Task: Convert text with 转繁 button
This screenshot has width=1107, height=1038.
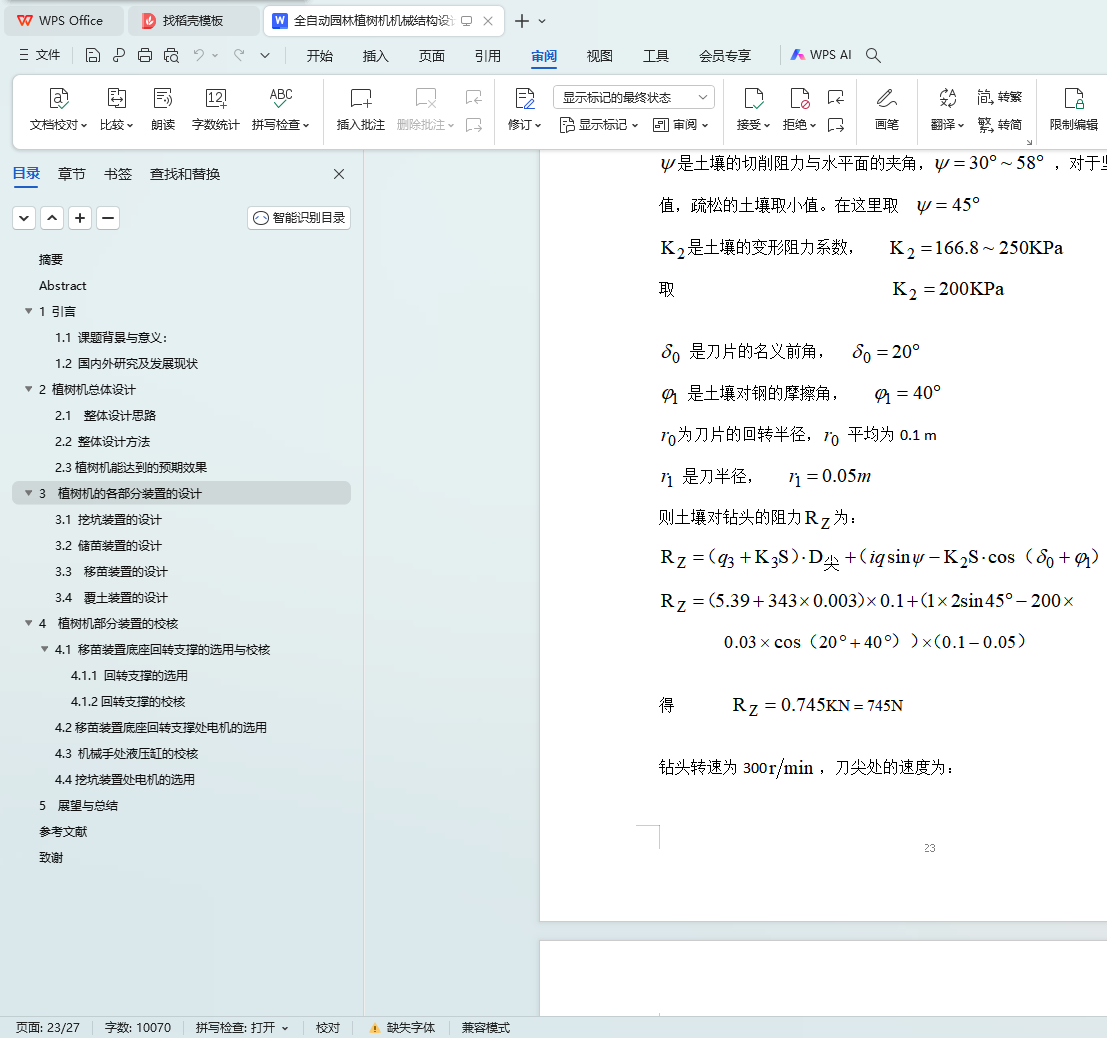Action: pos(1000,97)
